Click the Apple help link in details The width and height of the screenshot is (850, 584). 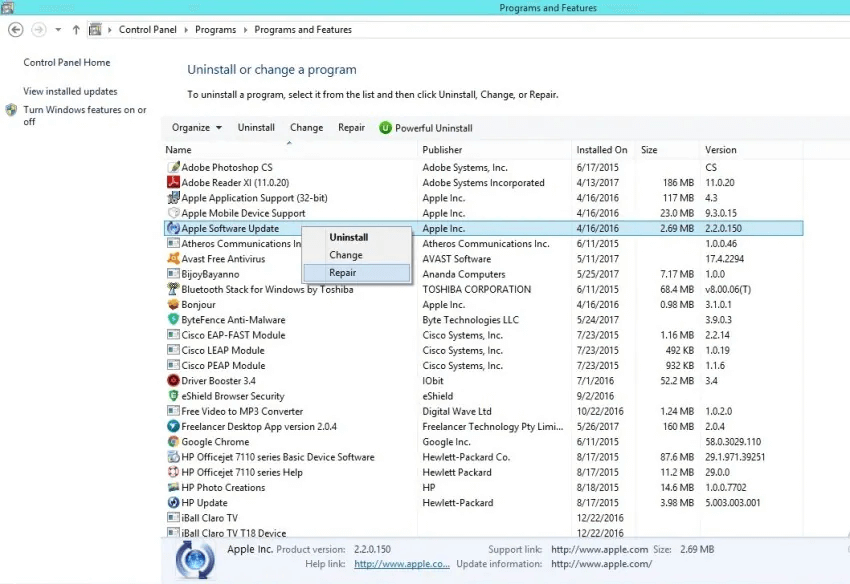(402, 564)
